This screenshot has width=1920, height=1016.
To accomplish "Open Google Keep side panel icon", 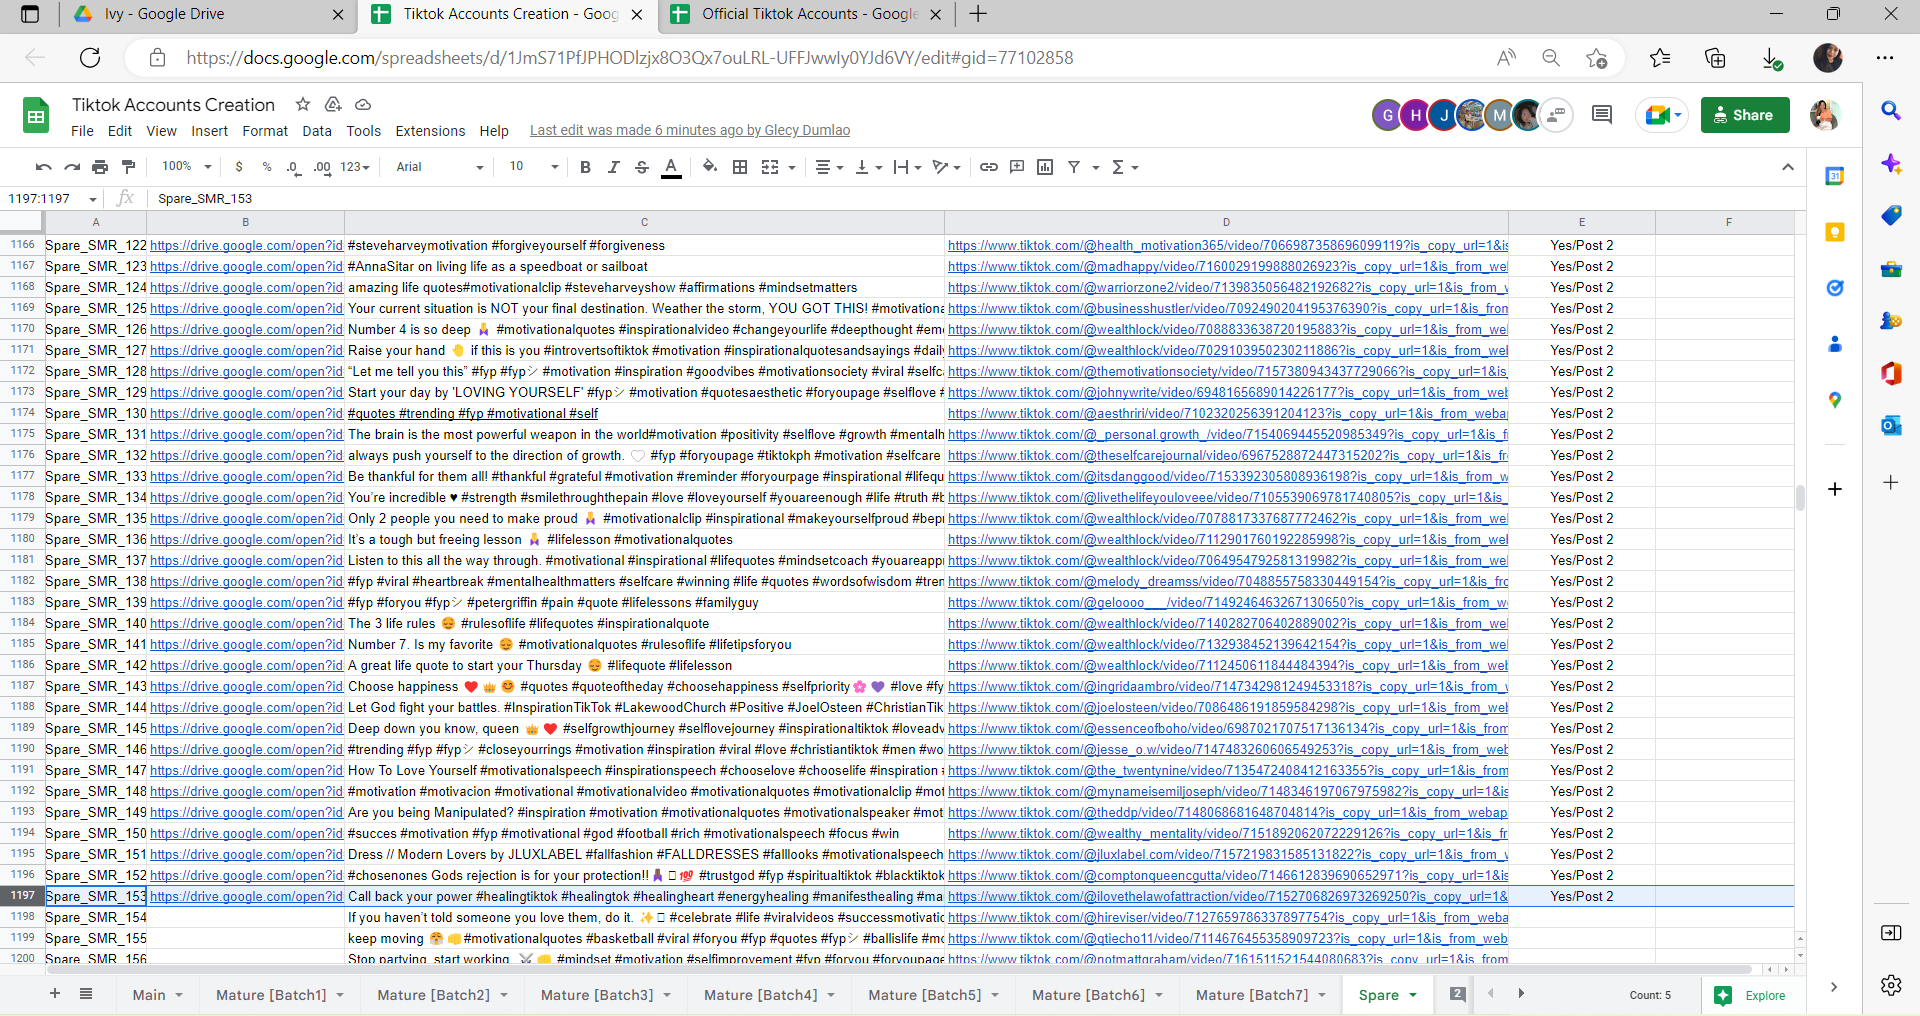I will (x=1834, y=232).
